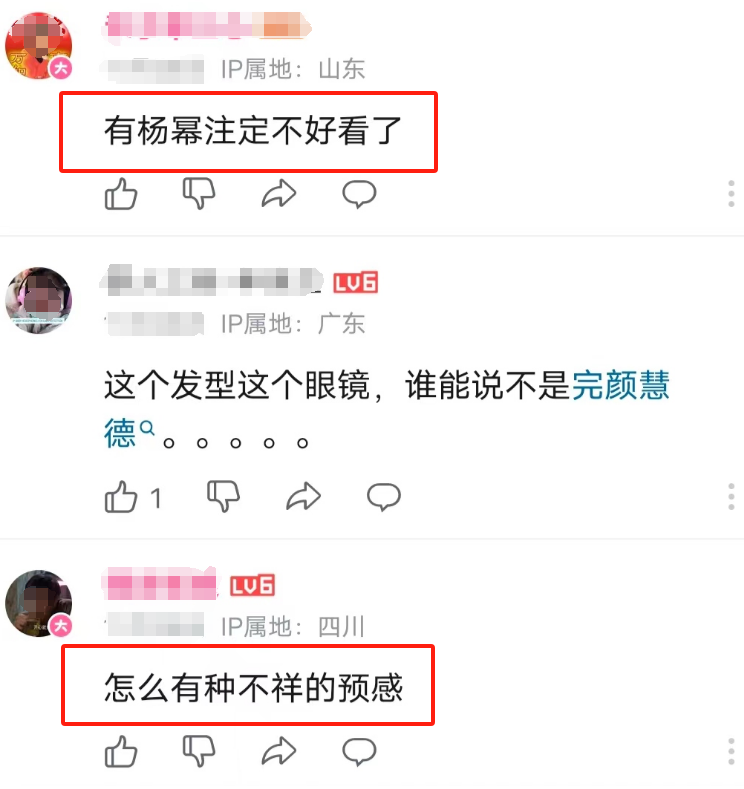744x789 pixels.
Task: Open the Shandong commenter's avatar
Action: pyautogui.click(x=39, y=46)
